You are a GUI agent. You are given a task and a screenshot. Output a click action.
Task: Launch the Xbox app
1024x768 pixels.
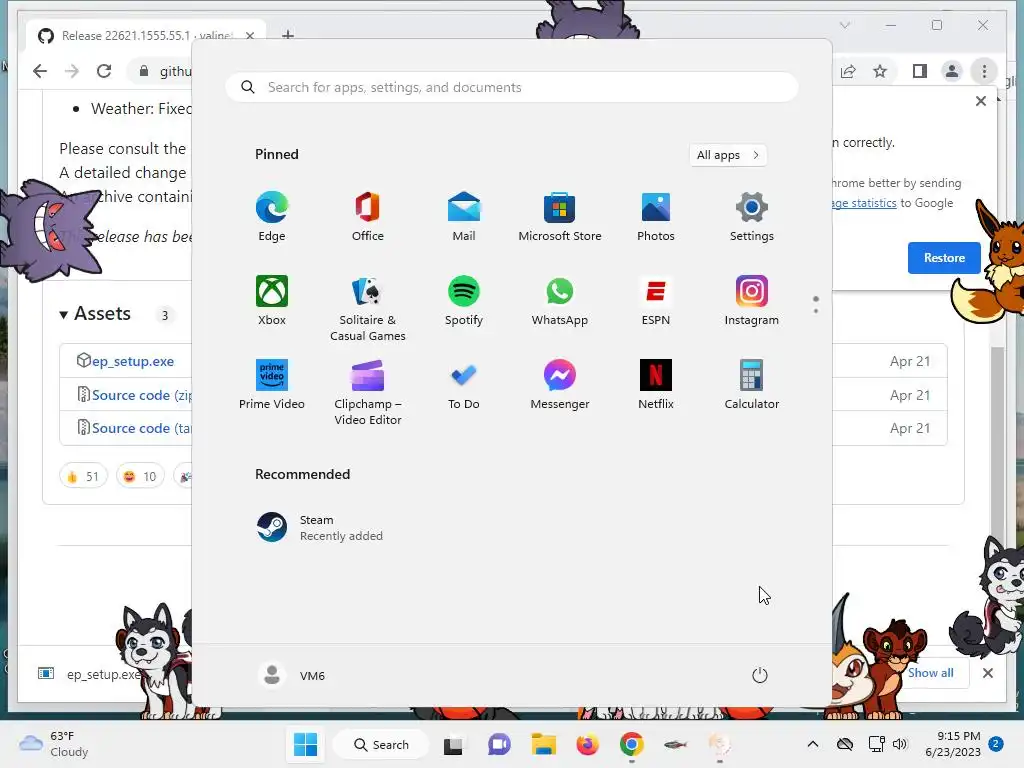[272, 300]
